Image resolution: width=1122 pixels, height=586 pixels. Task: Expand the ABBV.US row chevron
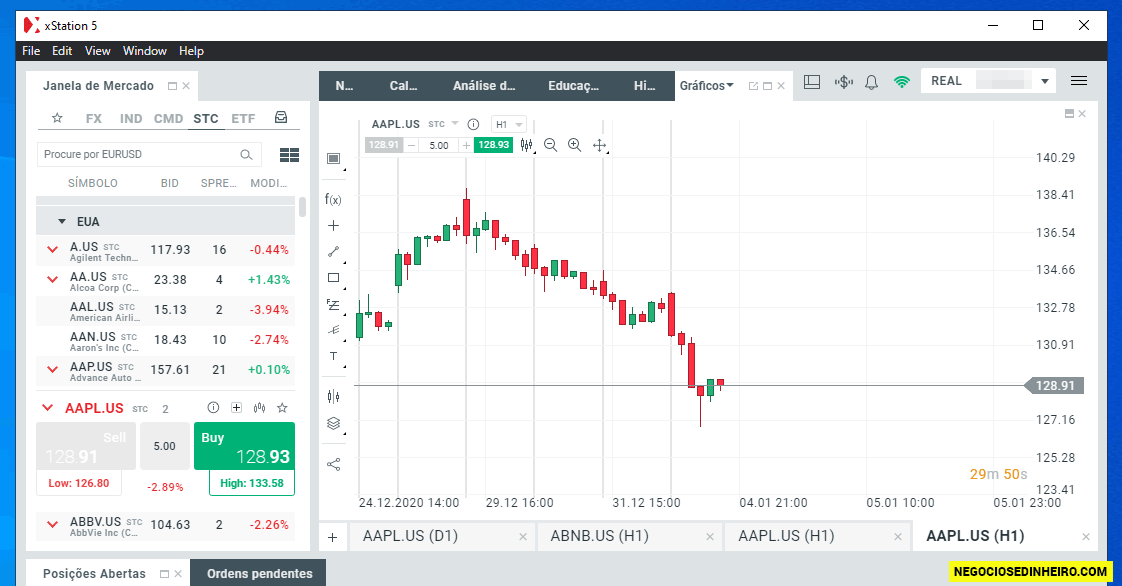52,524
